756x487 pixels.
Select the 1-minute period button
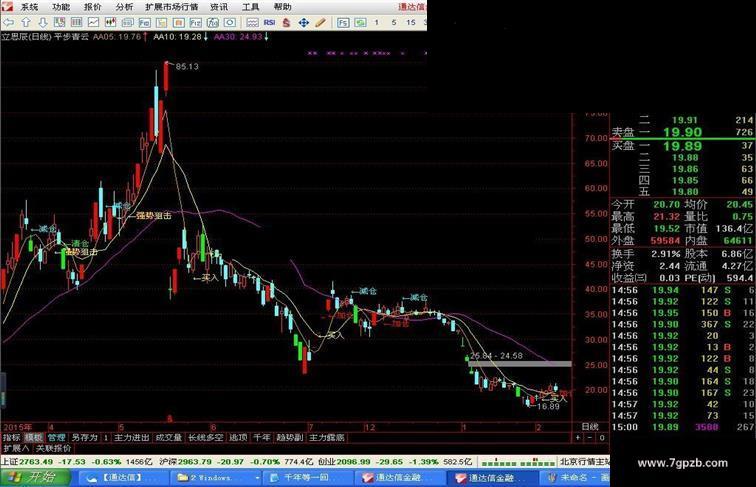pos(377,23)
